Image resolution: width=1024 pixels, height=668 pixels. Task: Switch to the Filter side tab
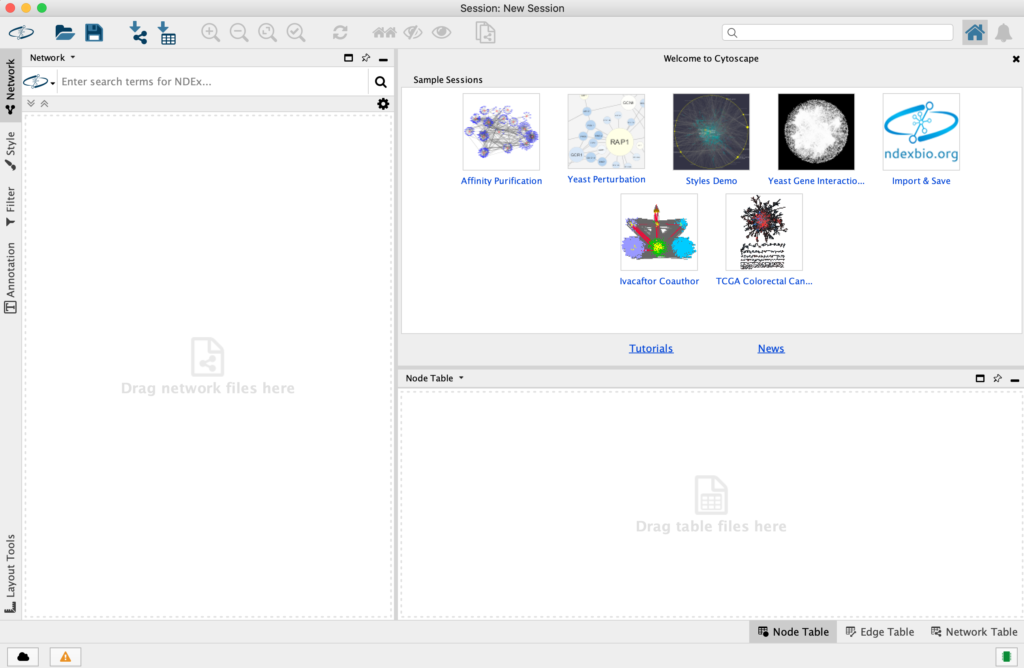tap(10, 206)
